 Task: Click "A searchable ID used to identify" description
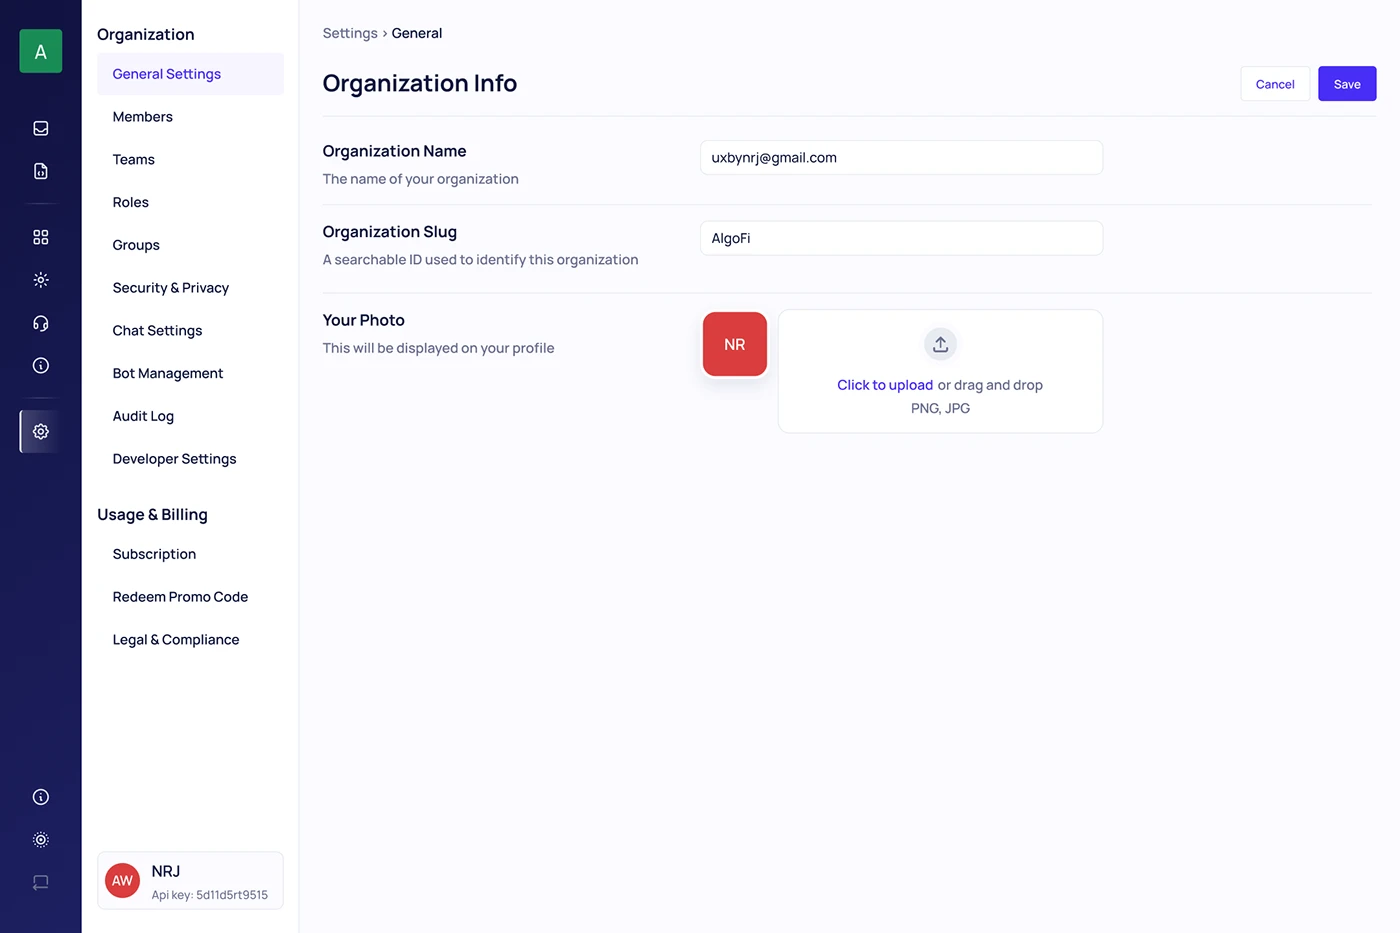480,260
